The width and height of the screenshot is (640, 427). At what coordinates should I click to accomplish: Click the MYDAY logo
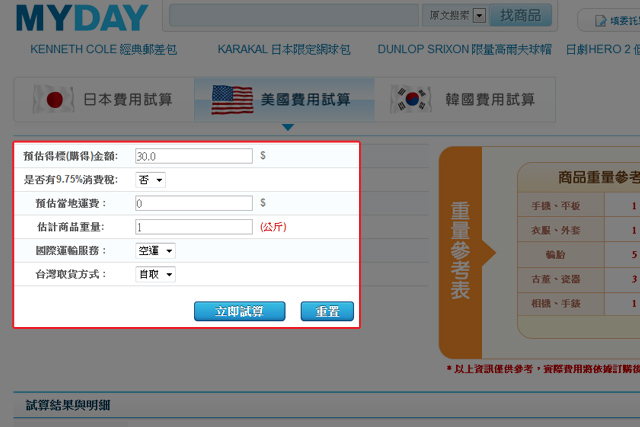[82, 17]
